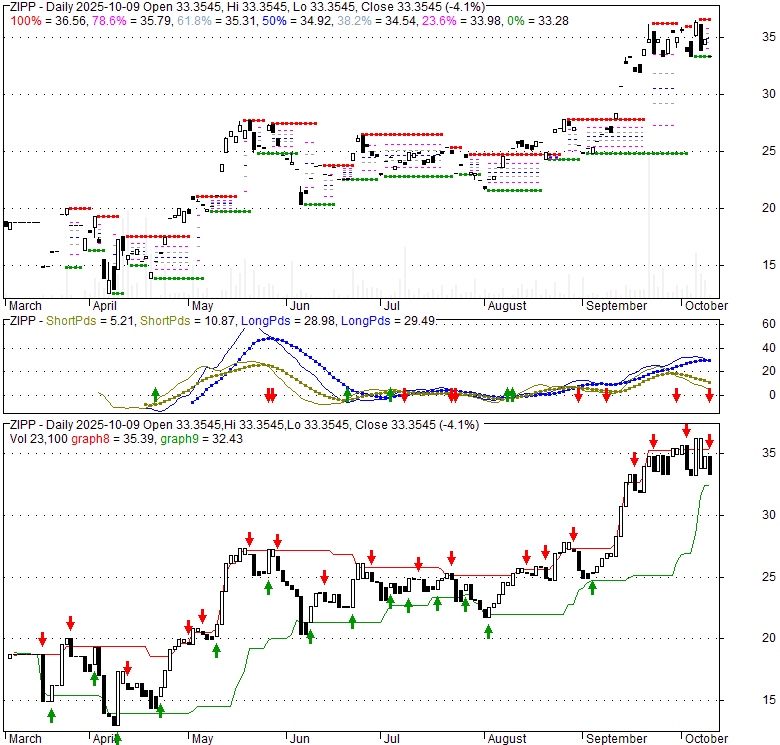Click the gray '61.8% = 35.31' label
780x745 pixels.
pos(216,21)
